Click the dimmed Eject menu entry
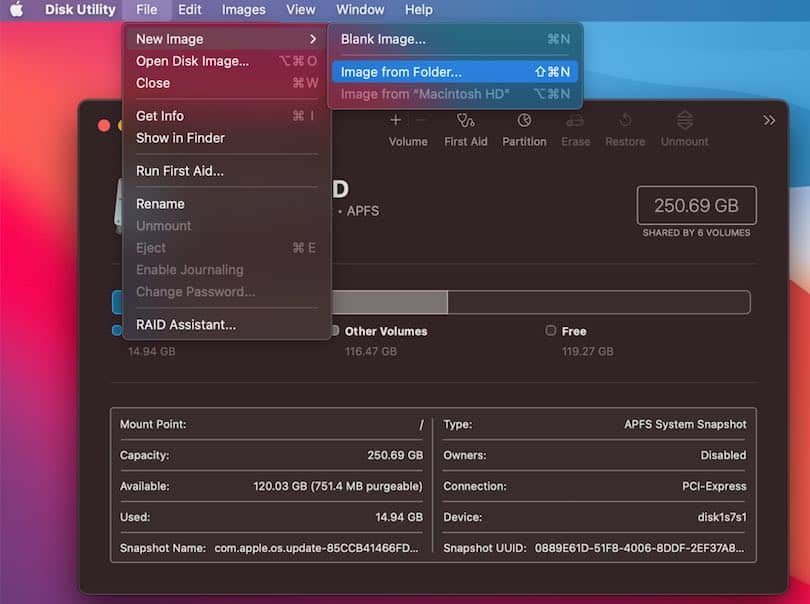This screenshot has height=604, width=810. tap(226, 248)
